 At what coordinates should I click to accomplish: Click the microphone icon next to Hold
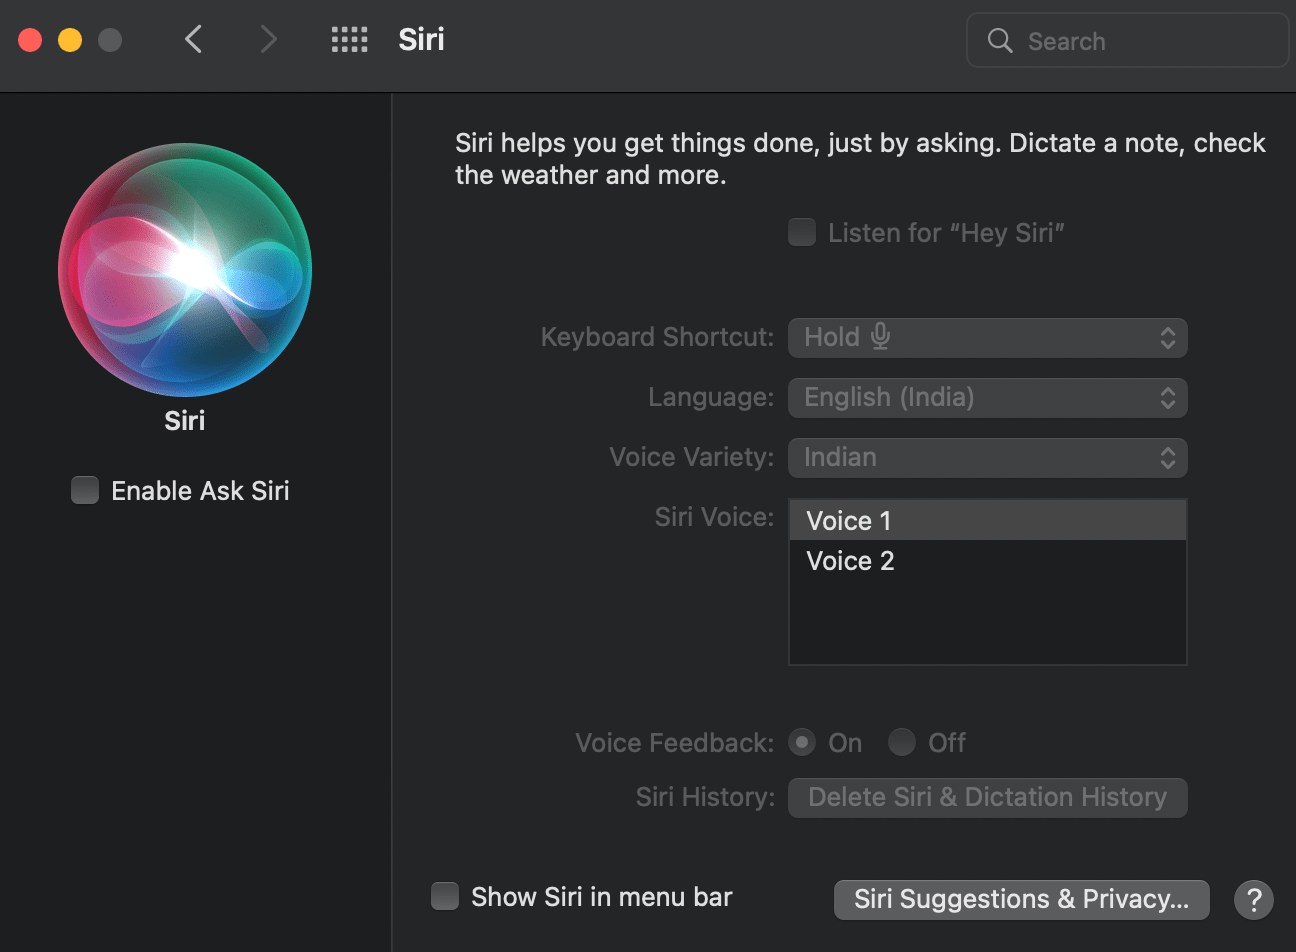point(879,337)
